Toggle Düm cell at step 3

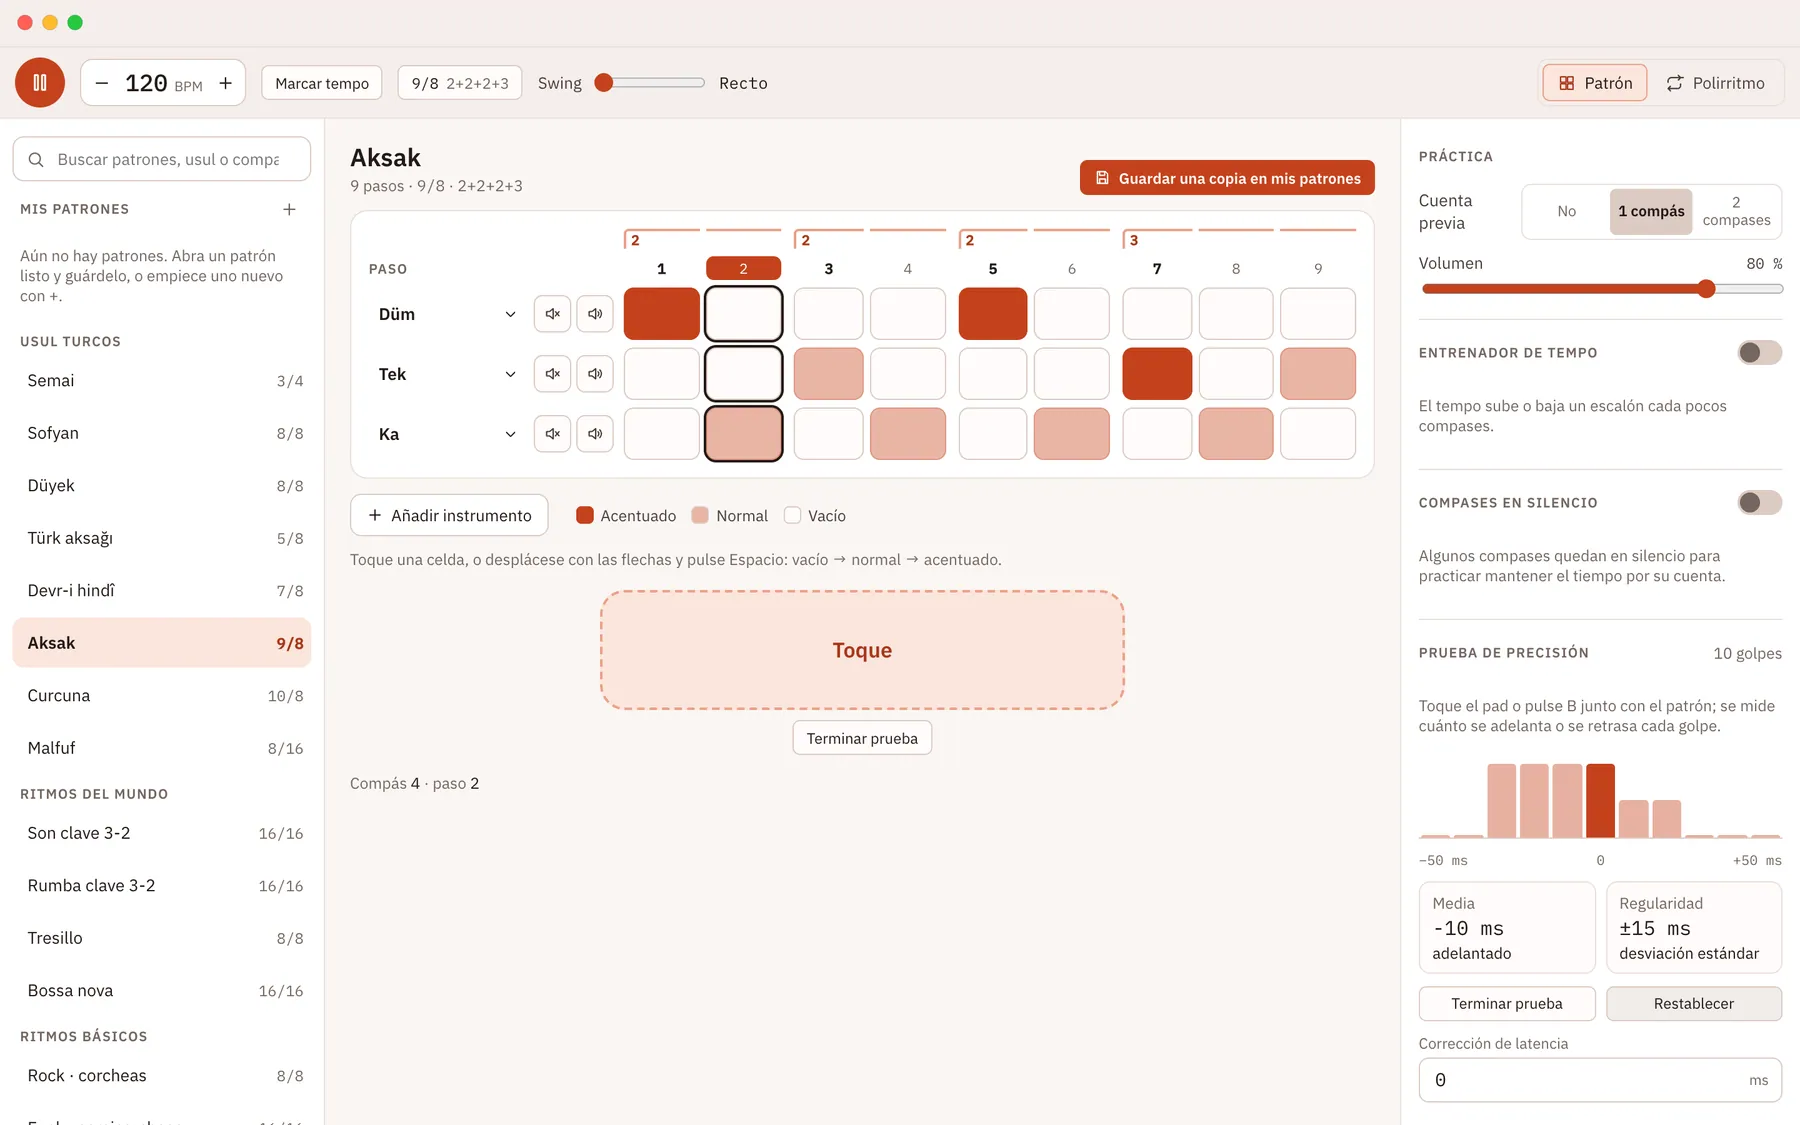tap(829, 314)
